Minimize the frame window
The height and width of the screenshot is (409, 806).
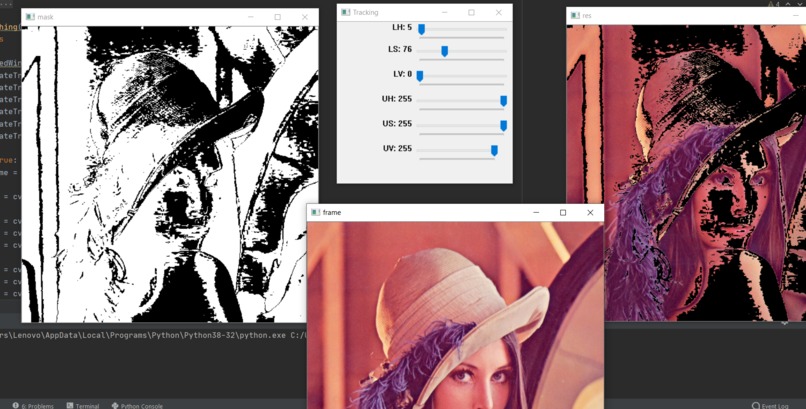point(536,212)
